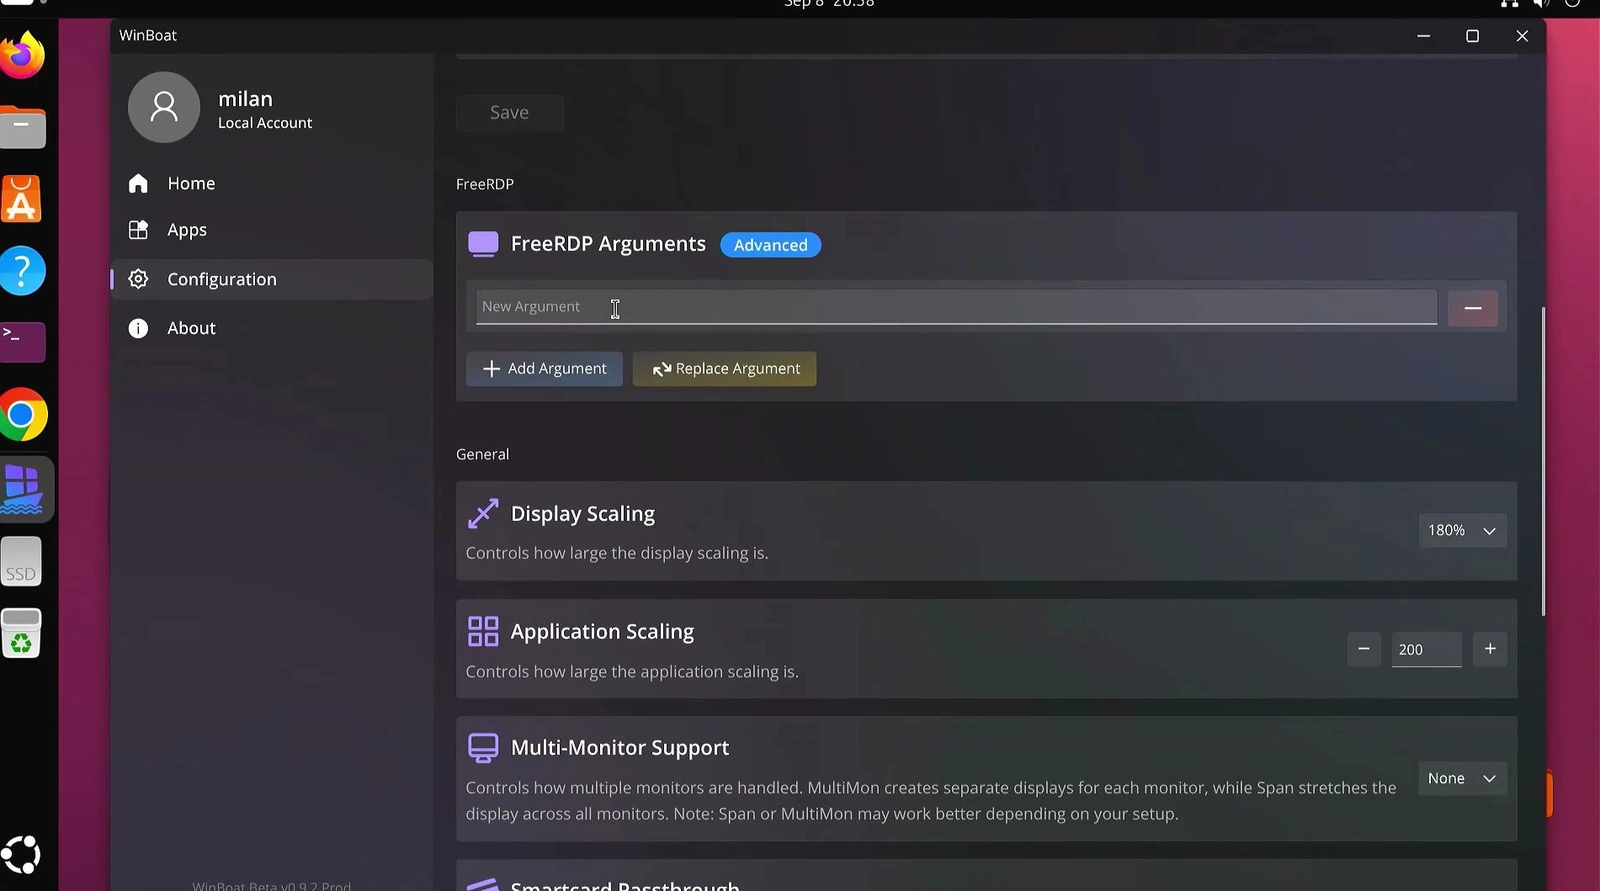This screenshot has height=891, width=1600.
Task: Click 'Controls how large the display scaling is.'
Action: (617, 553)
